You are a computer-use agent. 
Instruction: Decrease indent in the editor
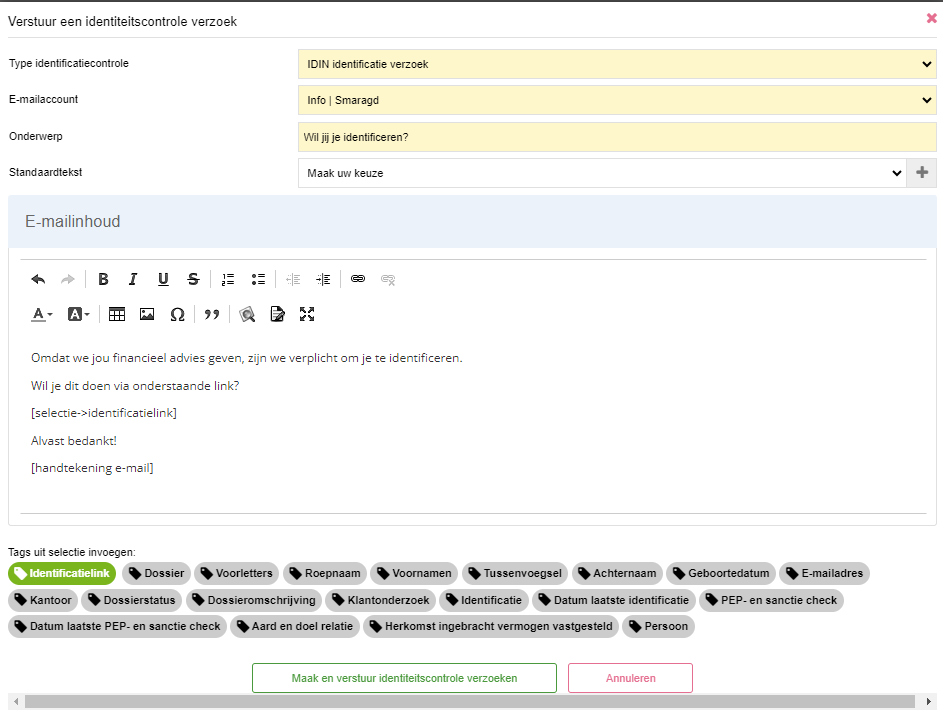[293, 279]
